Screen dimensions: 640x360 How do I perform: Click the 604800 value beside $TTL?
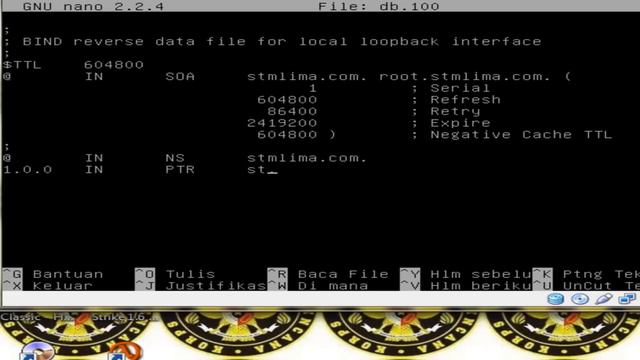[x=114, y=64]
